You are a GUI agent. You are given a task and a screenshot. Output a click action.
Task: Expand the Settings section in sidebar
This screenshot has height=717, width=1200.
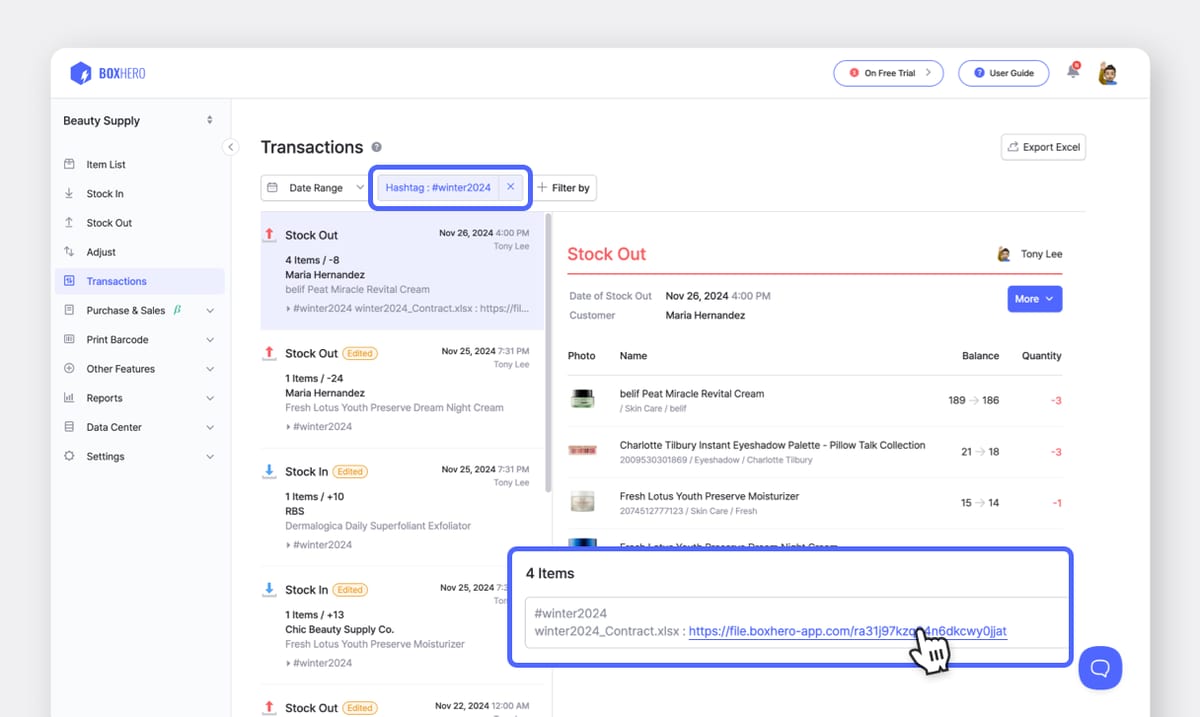click(105, 456)
